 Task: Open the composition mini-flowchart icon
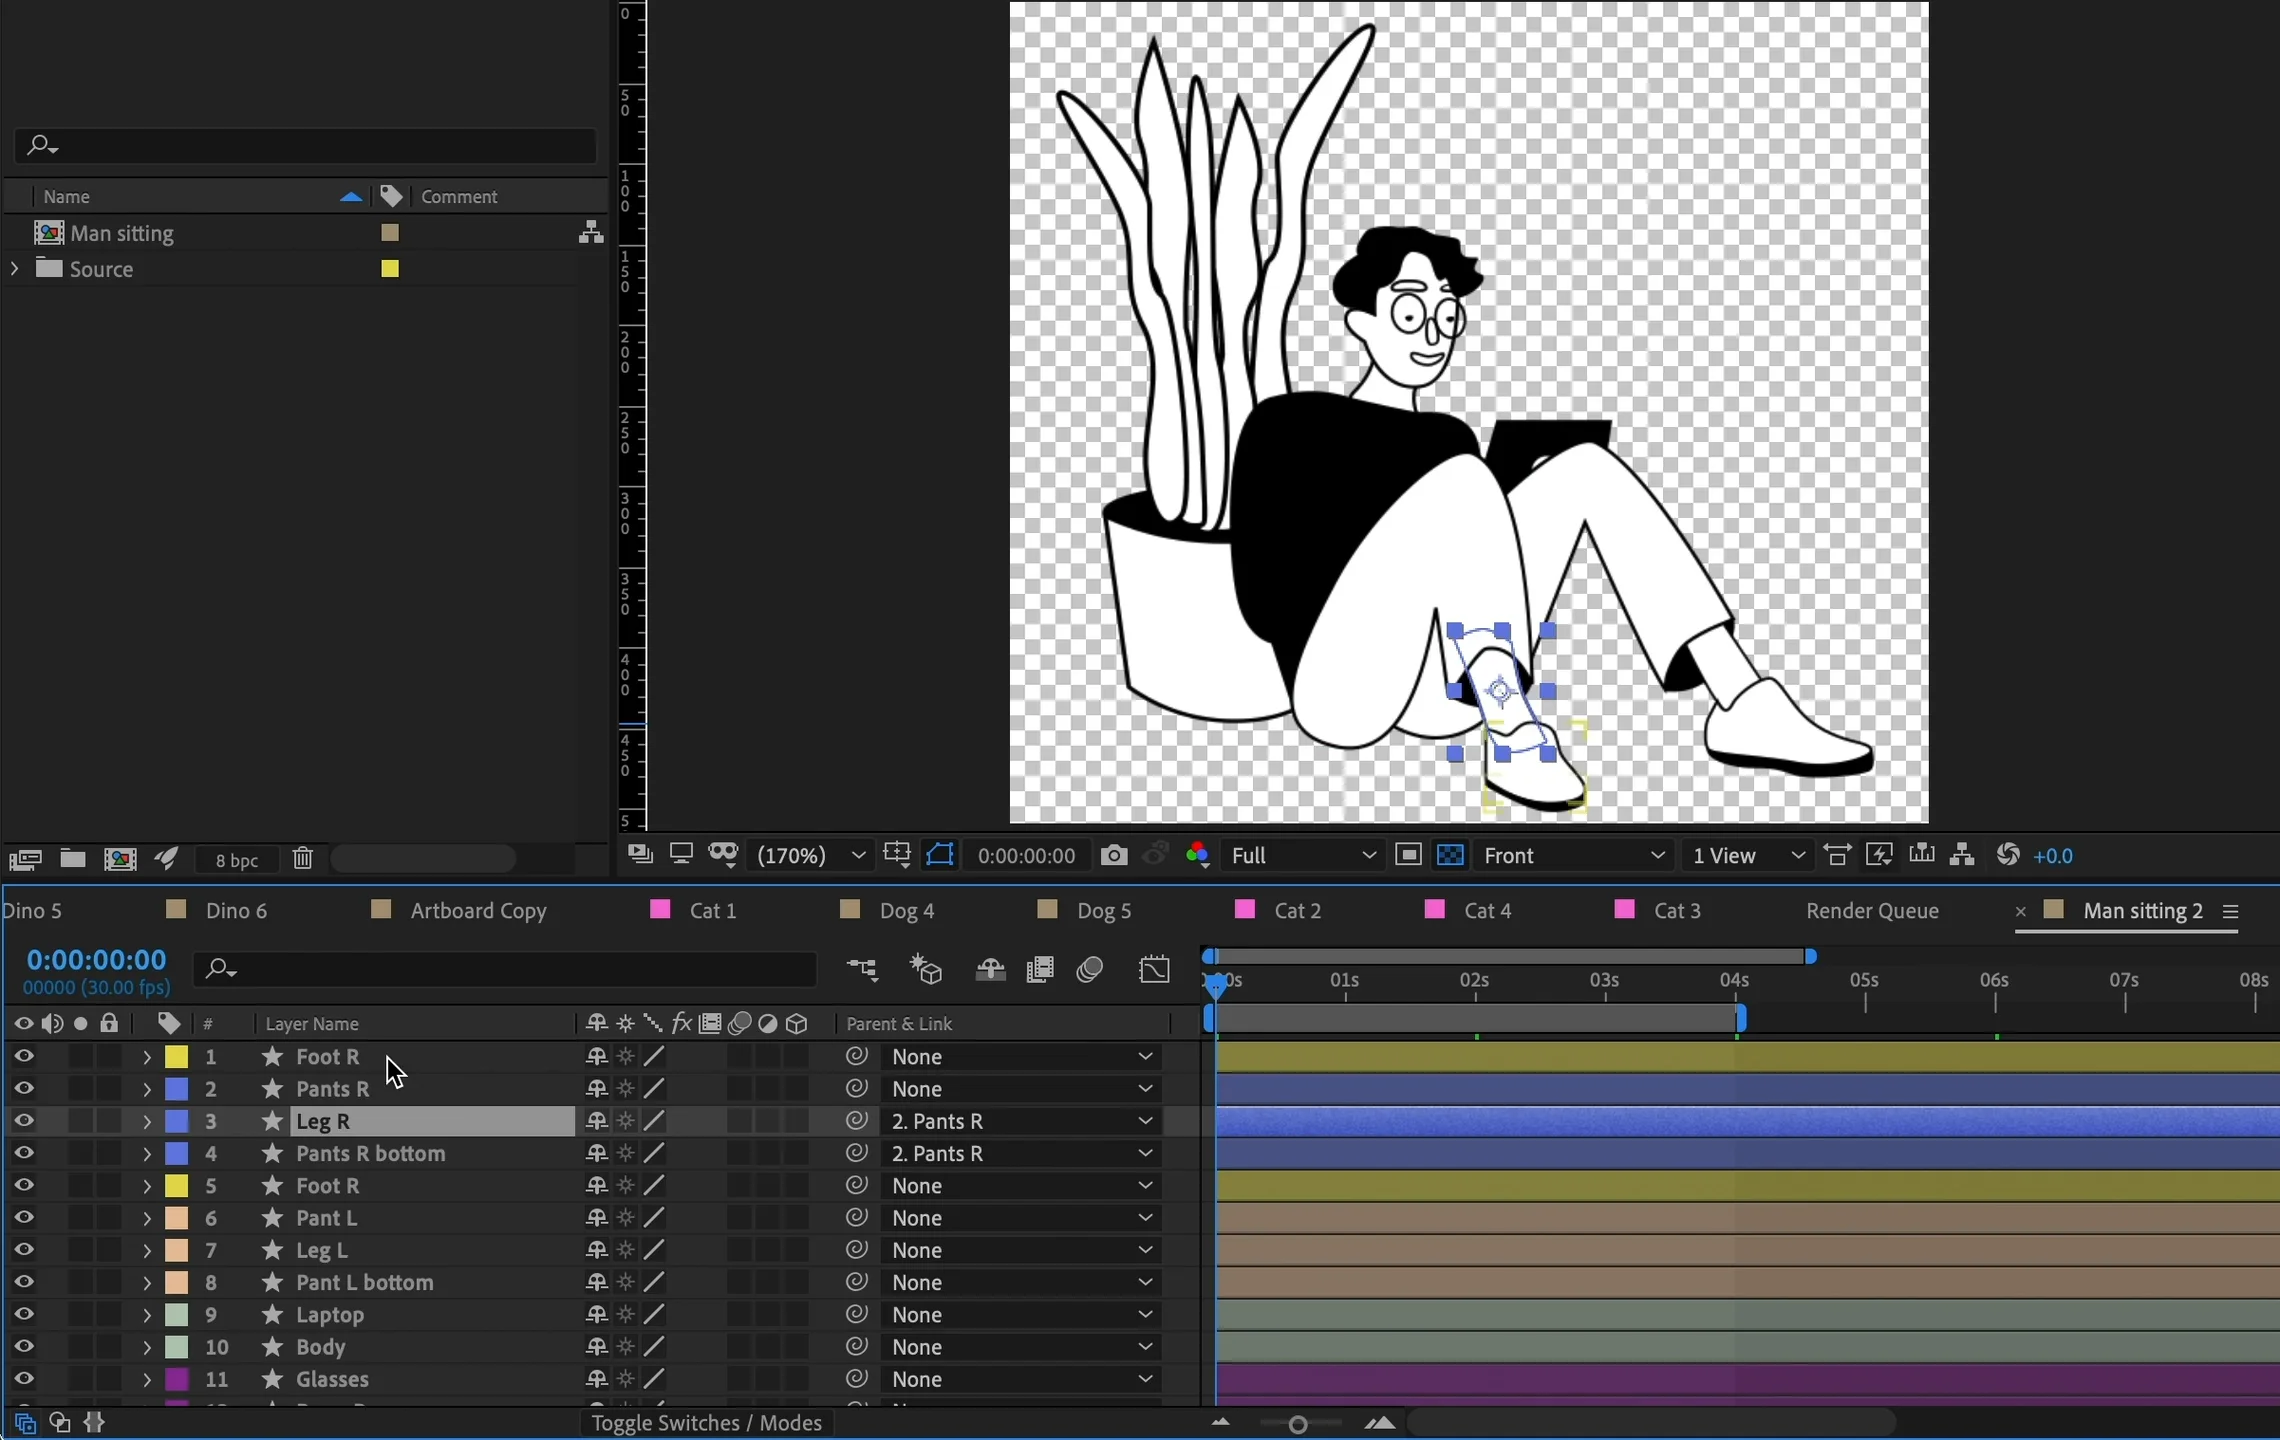tap(862, 969)
